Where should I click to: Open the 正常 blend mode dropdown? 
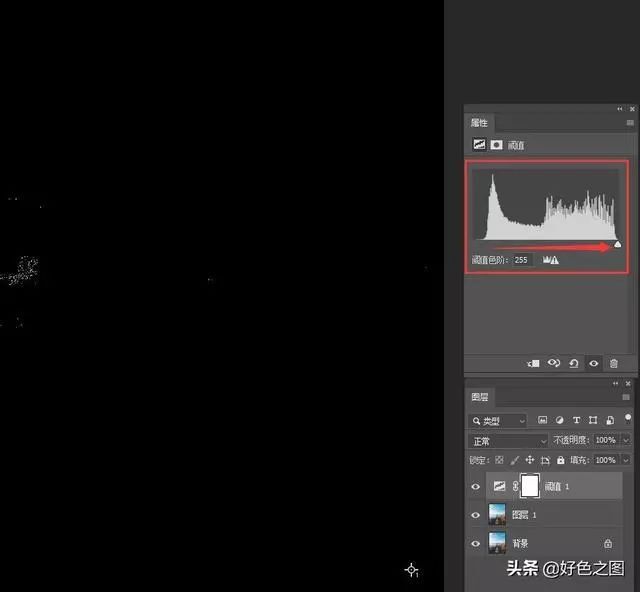point(509,440)
